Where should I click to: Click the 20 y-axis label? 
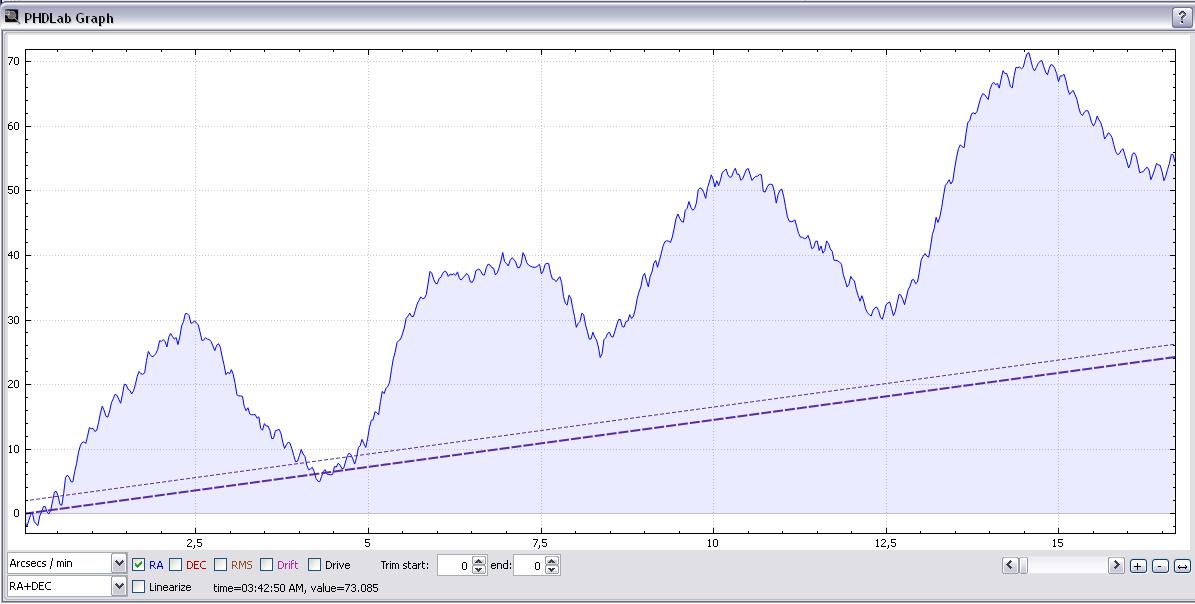pyautogui.click(x=14, y=385)
